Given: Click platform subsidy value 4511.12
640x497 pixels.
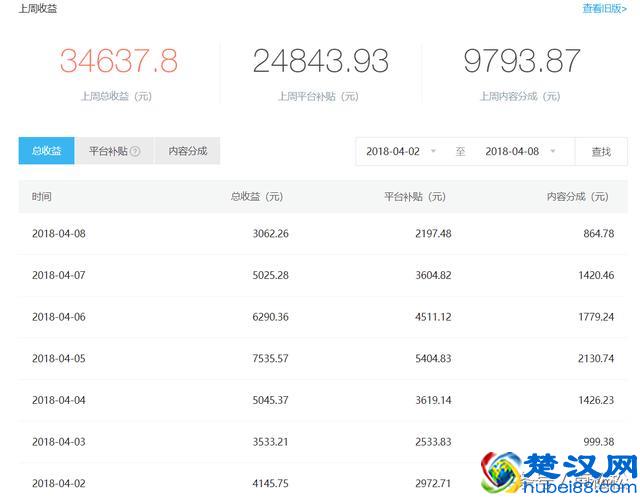Looking at the screenshot, I should click(433, 317).
